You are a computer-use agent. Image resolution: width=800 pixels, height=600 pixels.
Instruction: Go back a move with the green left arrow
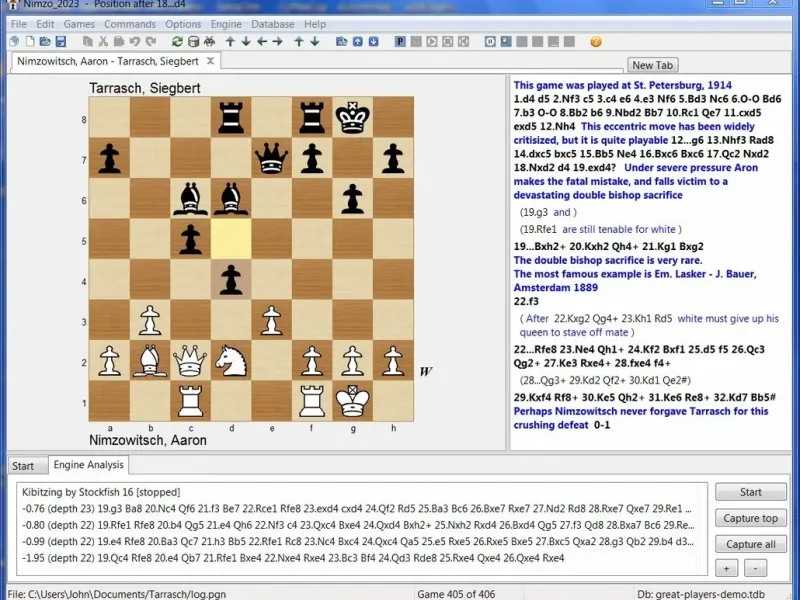[x=262, y=42]
